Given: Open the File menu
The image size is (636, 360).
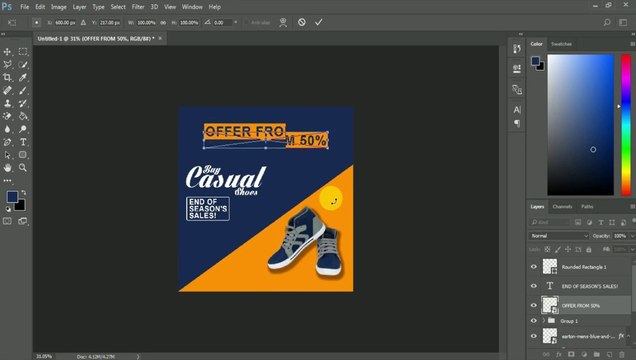Looking at the screenshot, I should pyautogui.click(x=25, y=7).
